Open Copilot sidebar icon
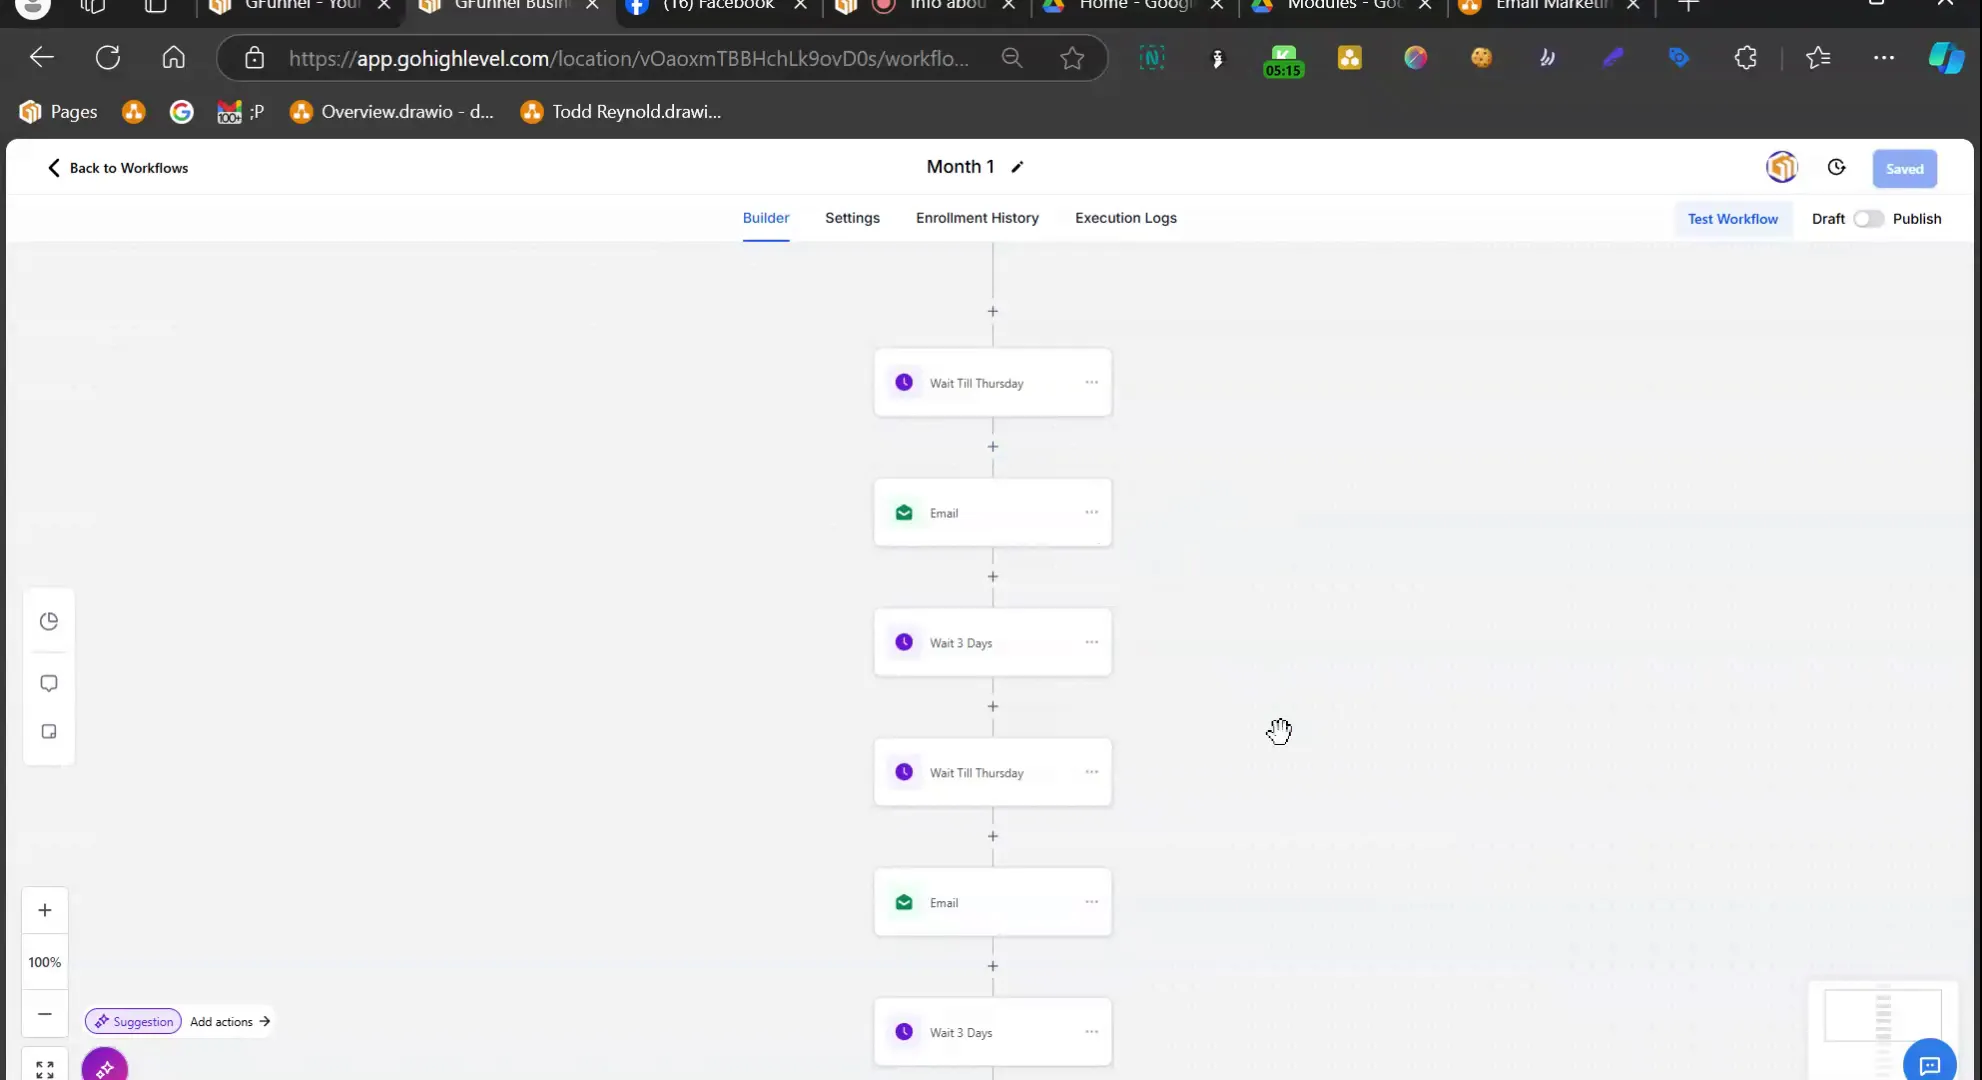 1946,58
